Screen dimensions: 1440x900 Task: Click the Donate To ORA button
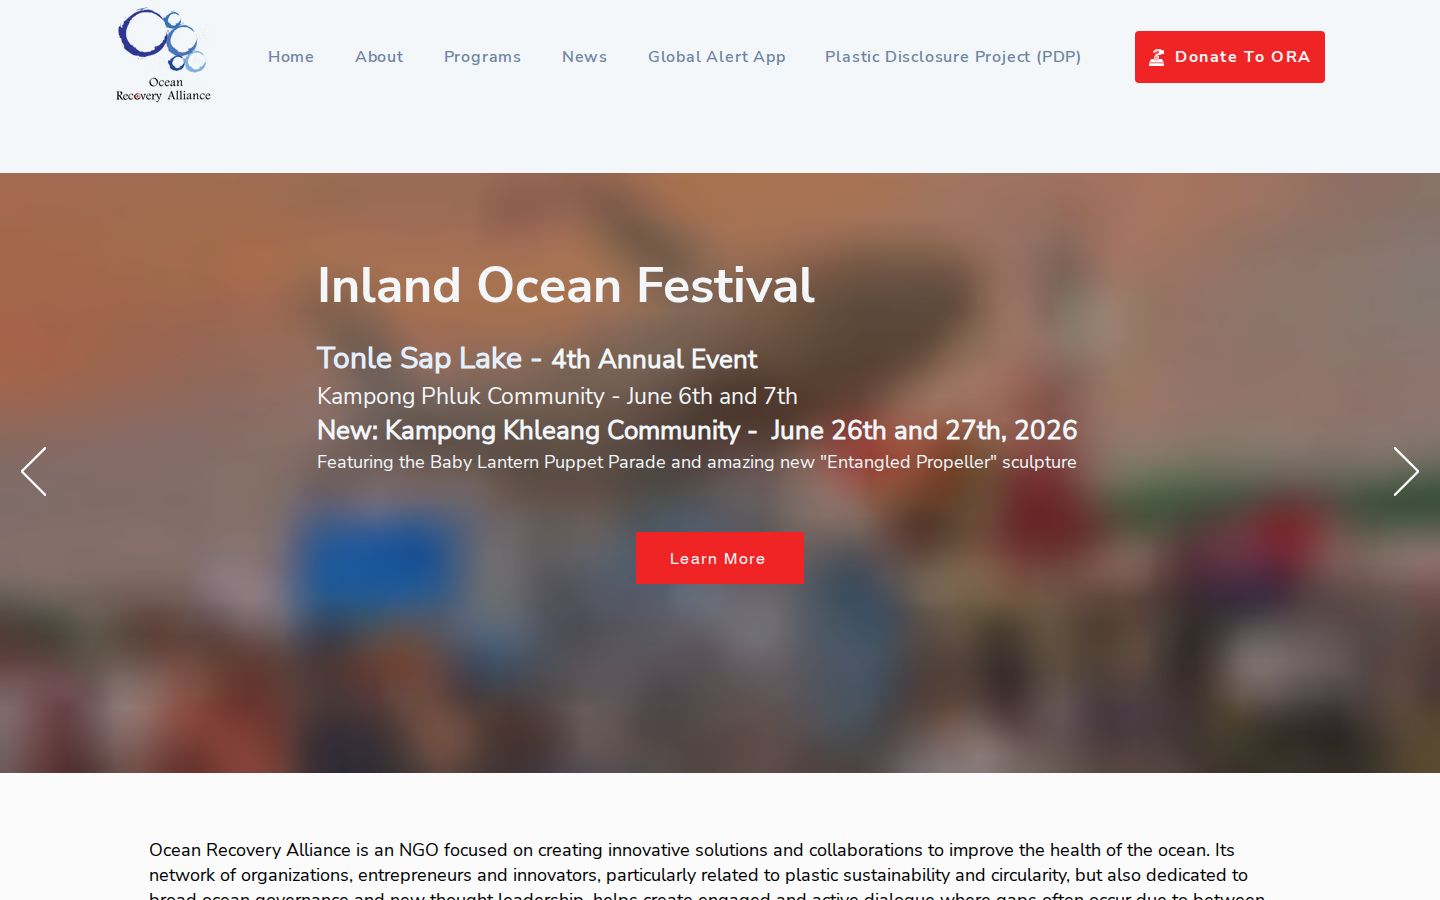[x=1229, y=57]
